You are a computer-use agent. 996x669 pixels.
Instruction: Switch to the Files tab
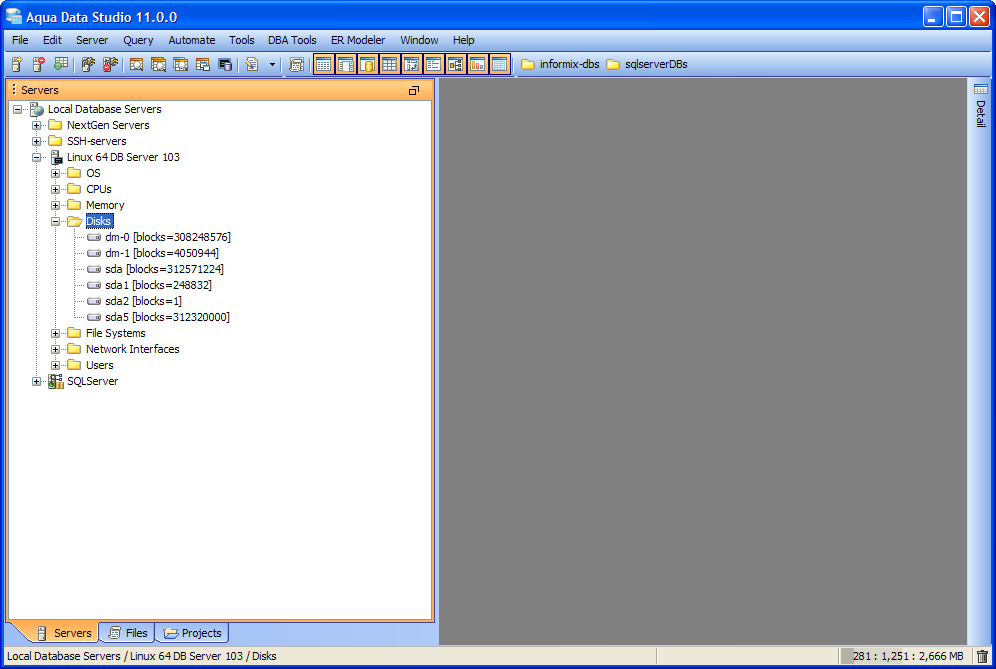click(128, 633)
